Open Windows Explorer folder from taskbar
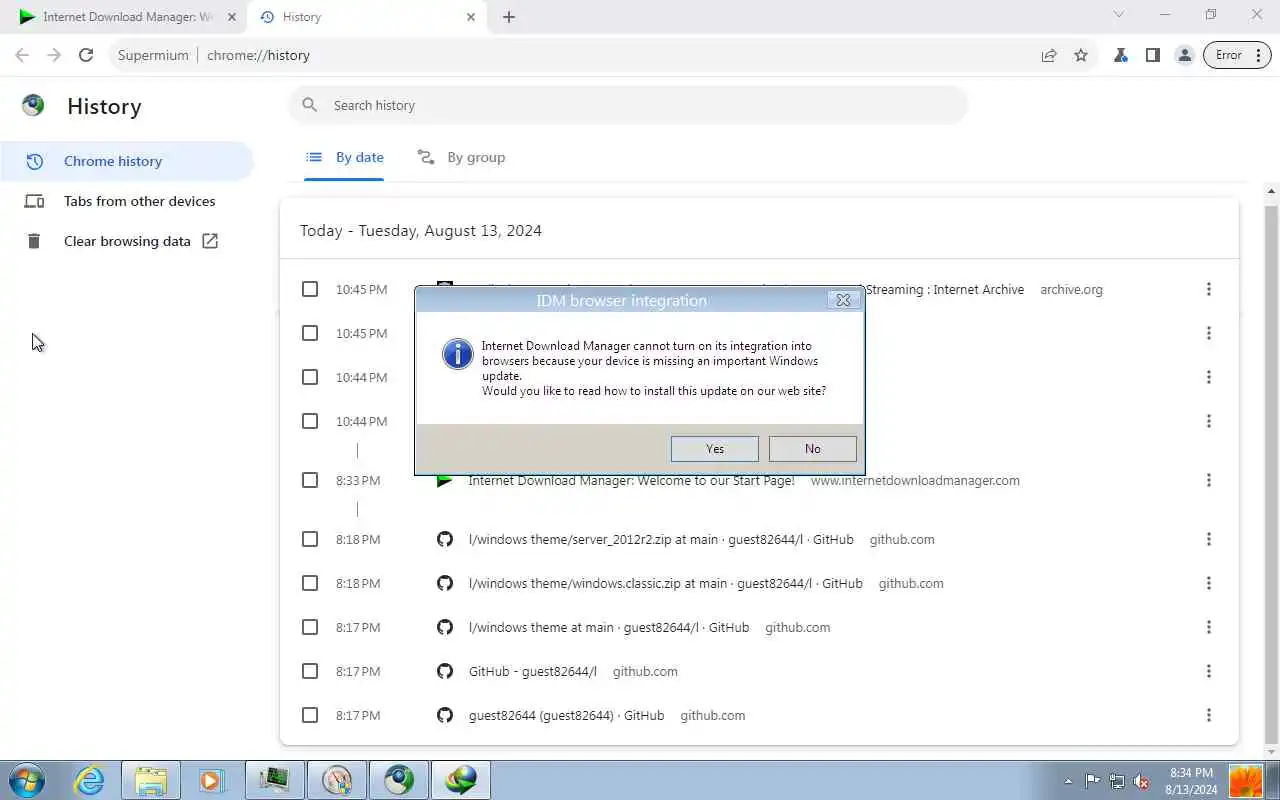Screen dimensions: 1280x800 coord(151,780)
